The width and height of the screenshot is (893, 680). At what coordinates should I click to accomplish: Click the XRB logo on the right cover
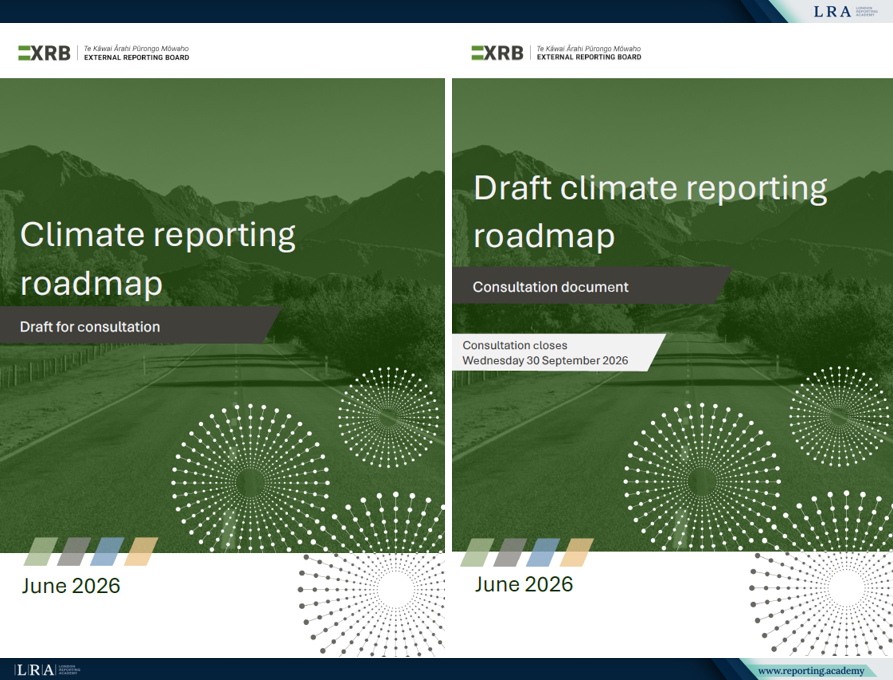point(497,53)
